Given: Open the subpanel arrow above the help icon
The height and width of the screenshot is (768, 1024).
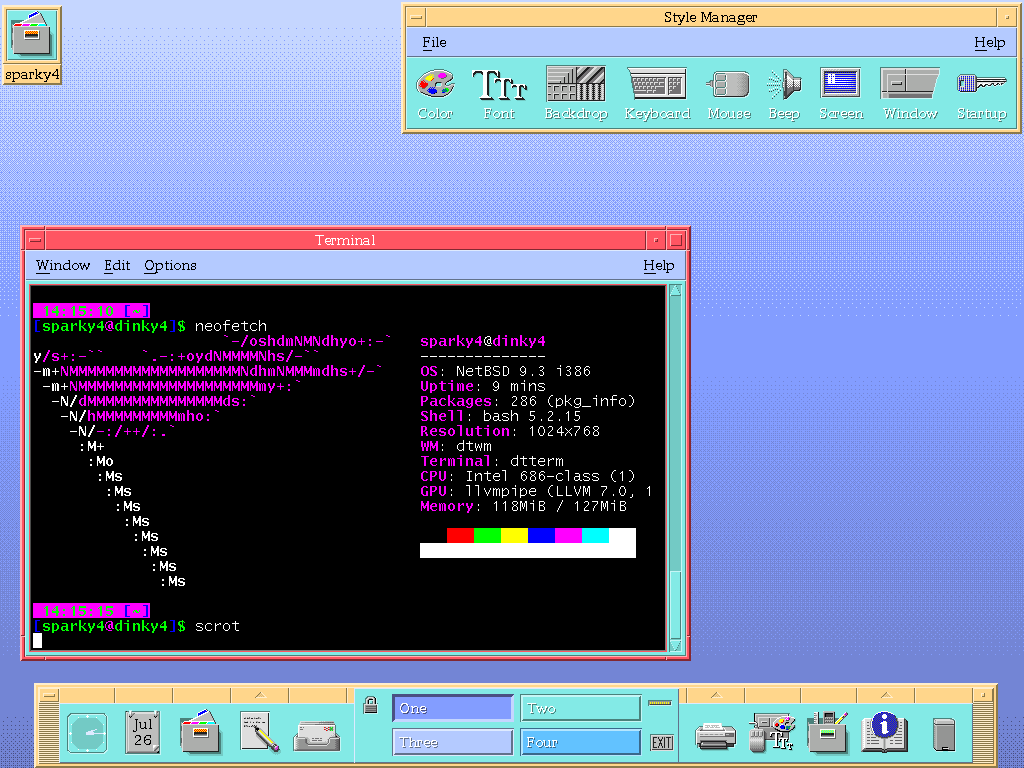Looking at the screenshot, I should (885, 694).
